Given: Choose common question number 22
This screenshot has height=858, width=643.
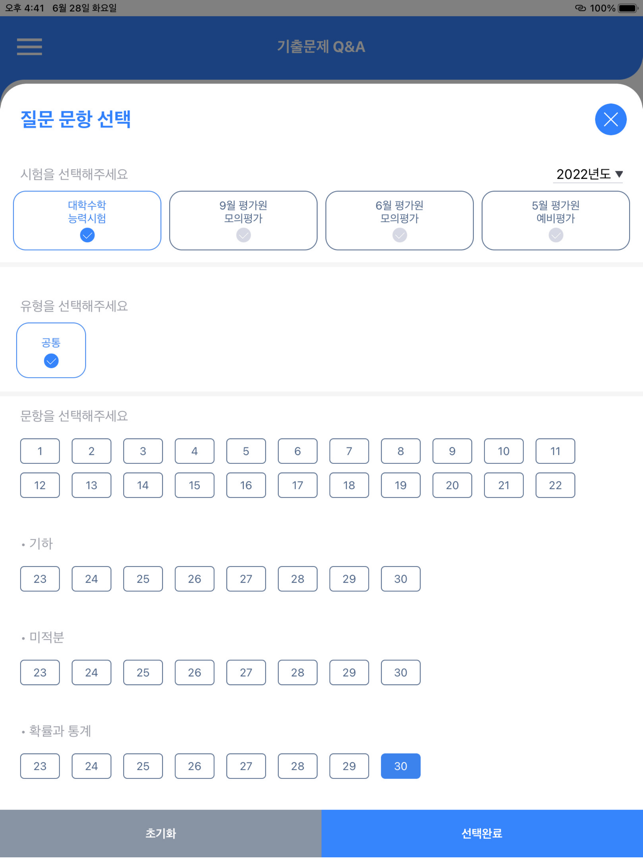Looking at the screenshot, I should [555, 485].
